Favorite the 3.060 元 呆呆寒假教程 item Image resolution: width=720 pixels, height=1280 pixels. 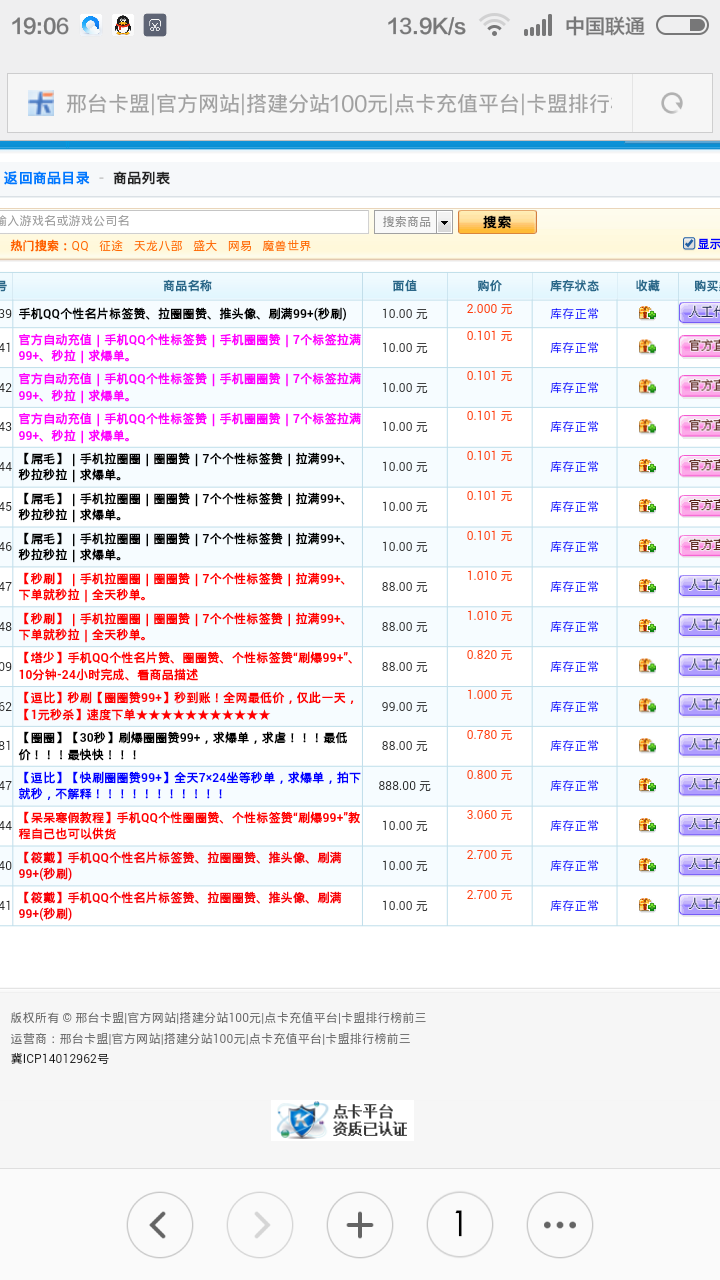(x=647, y=826)
